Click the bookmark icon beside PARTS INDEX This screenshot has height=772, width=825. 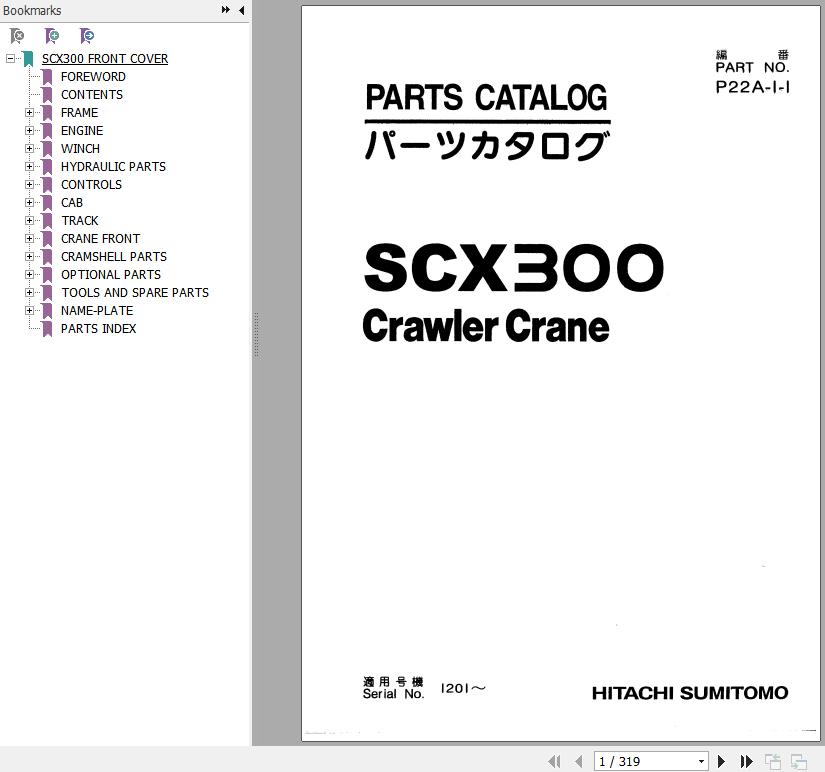[x=47, y=328]
